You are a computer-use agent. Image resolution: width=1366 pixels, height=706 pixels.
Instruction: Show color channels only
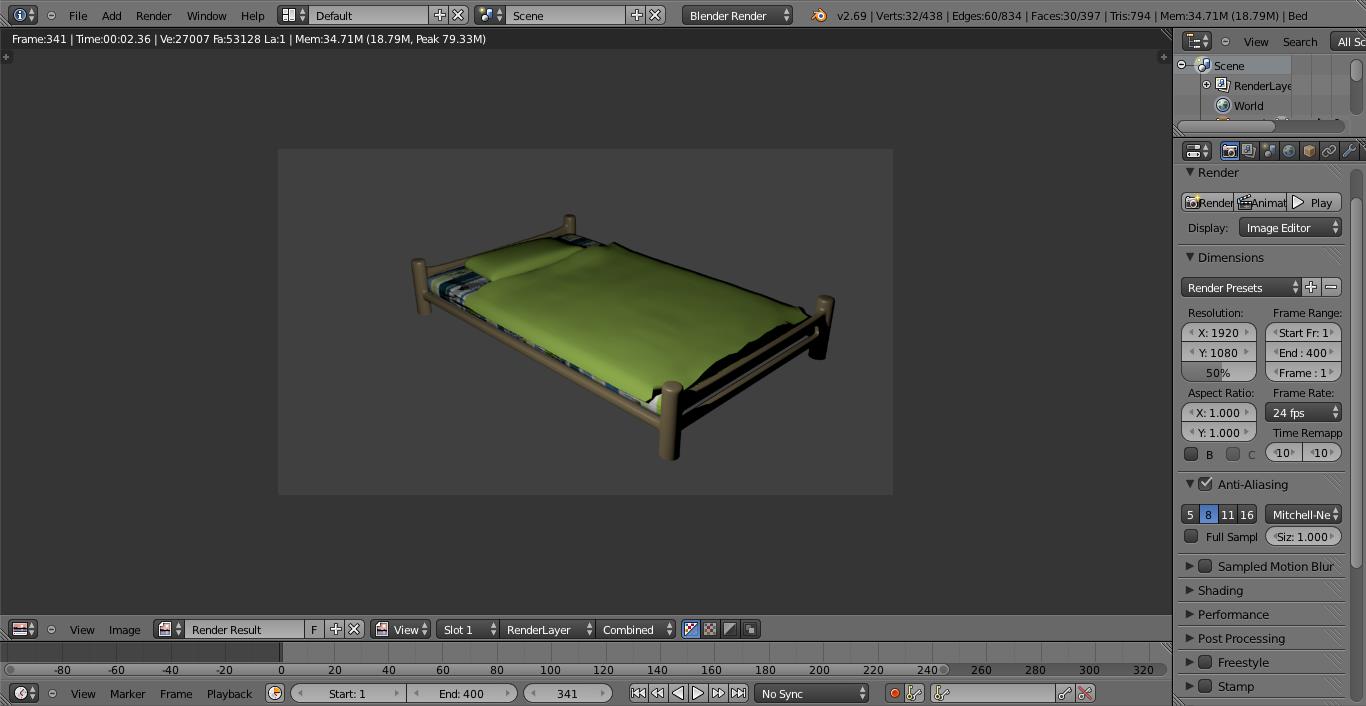tap(710, 629)
